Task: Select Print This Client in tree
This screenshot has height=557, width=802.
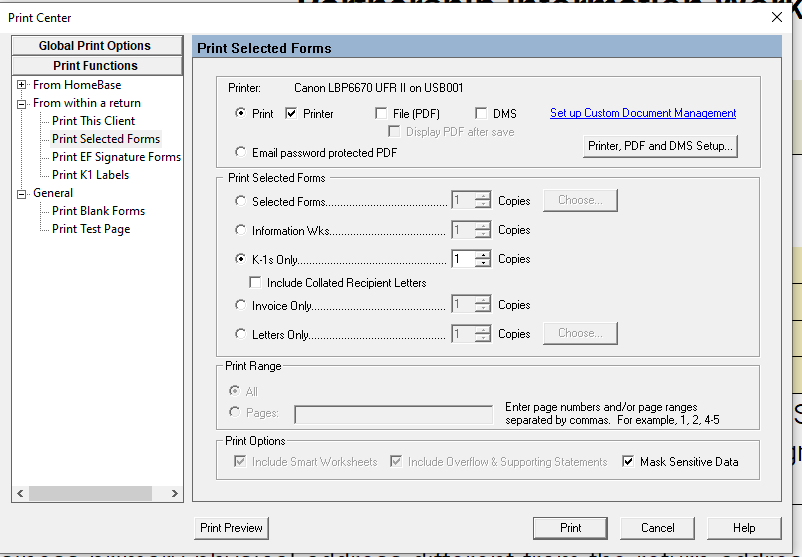Action: tap(93, 121)
